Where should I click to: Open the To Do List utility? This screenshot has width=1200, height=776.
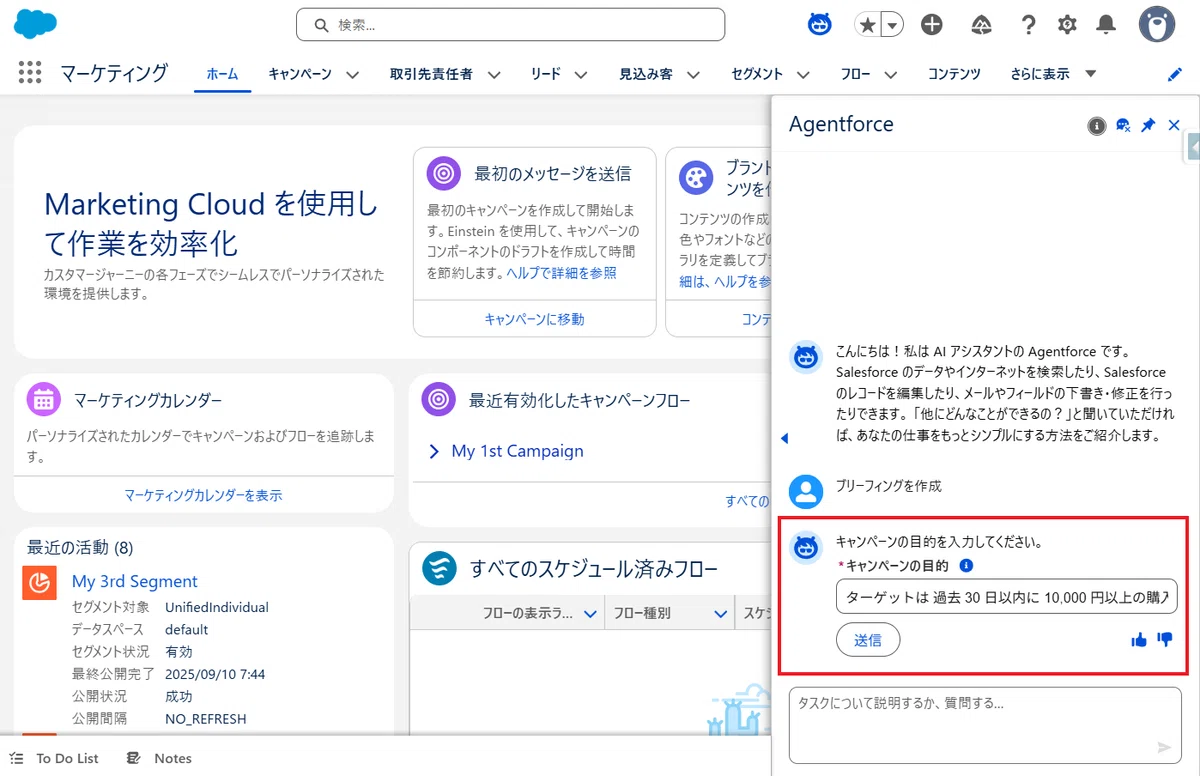click(54, 758)
